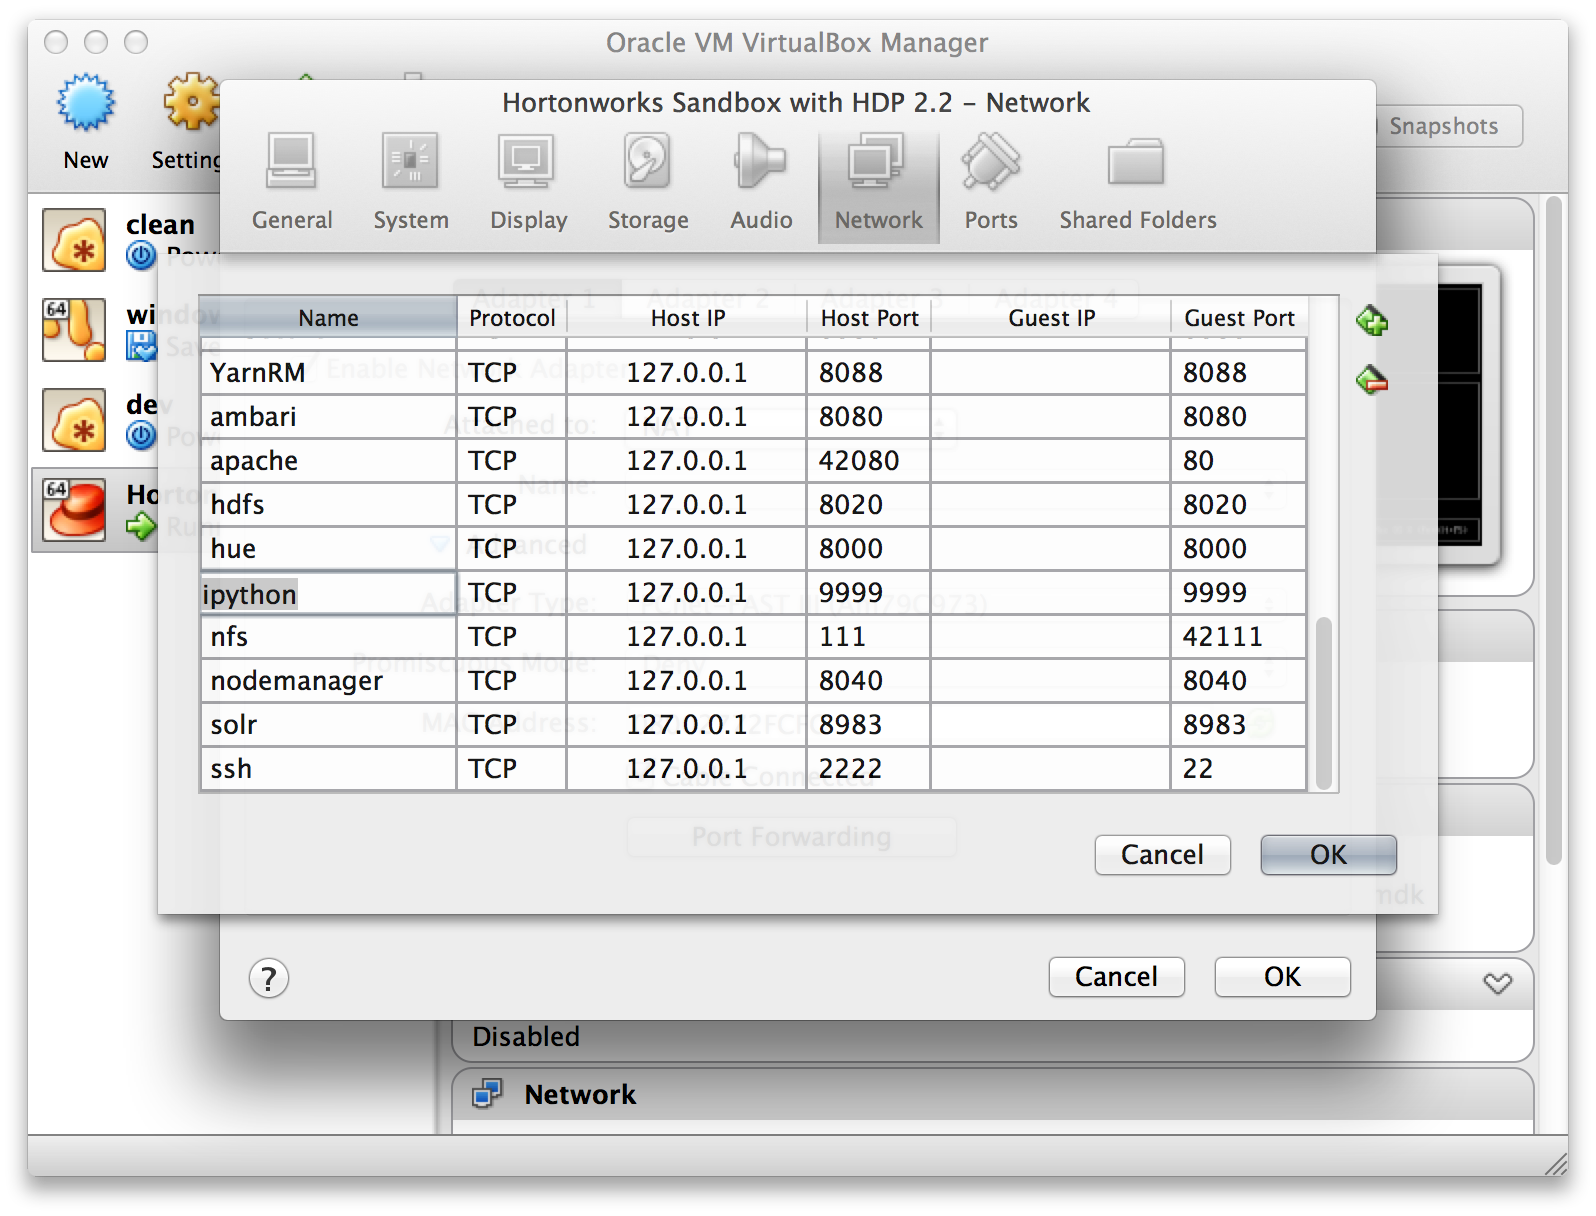Select the hue rule name cell
1596x1216 pixels.
(x=328, y=548)
